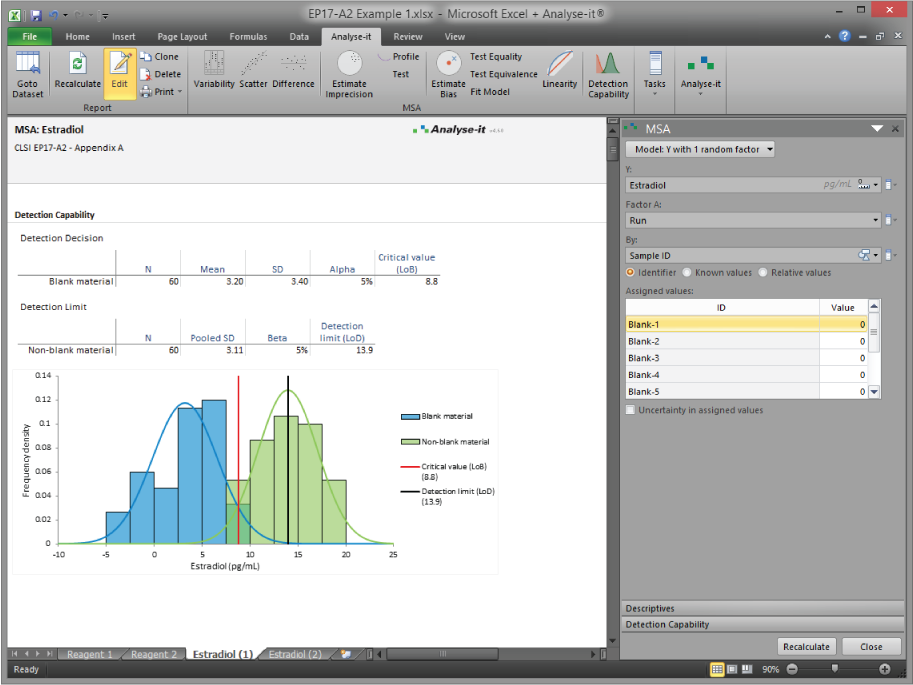Enable Uncertainty in assigned values checkbox
913x685 pixels.
[630, 410]
